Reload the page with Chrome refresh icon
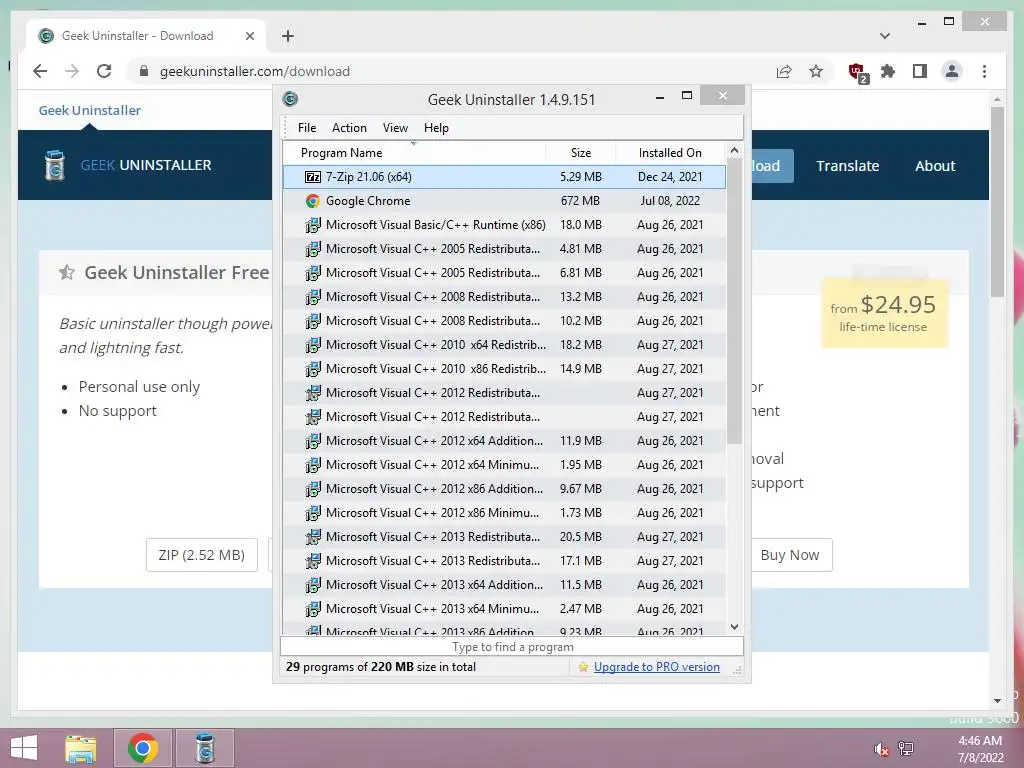1024x768 pixels. tap(104, 71)
